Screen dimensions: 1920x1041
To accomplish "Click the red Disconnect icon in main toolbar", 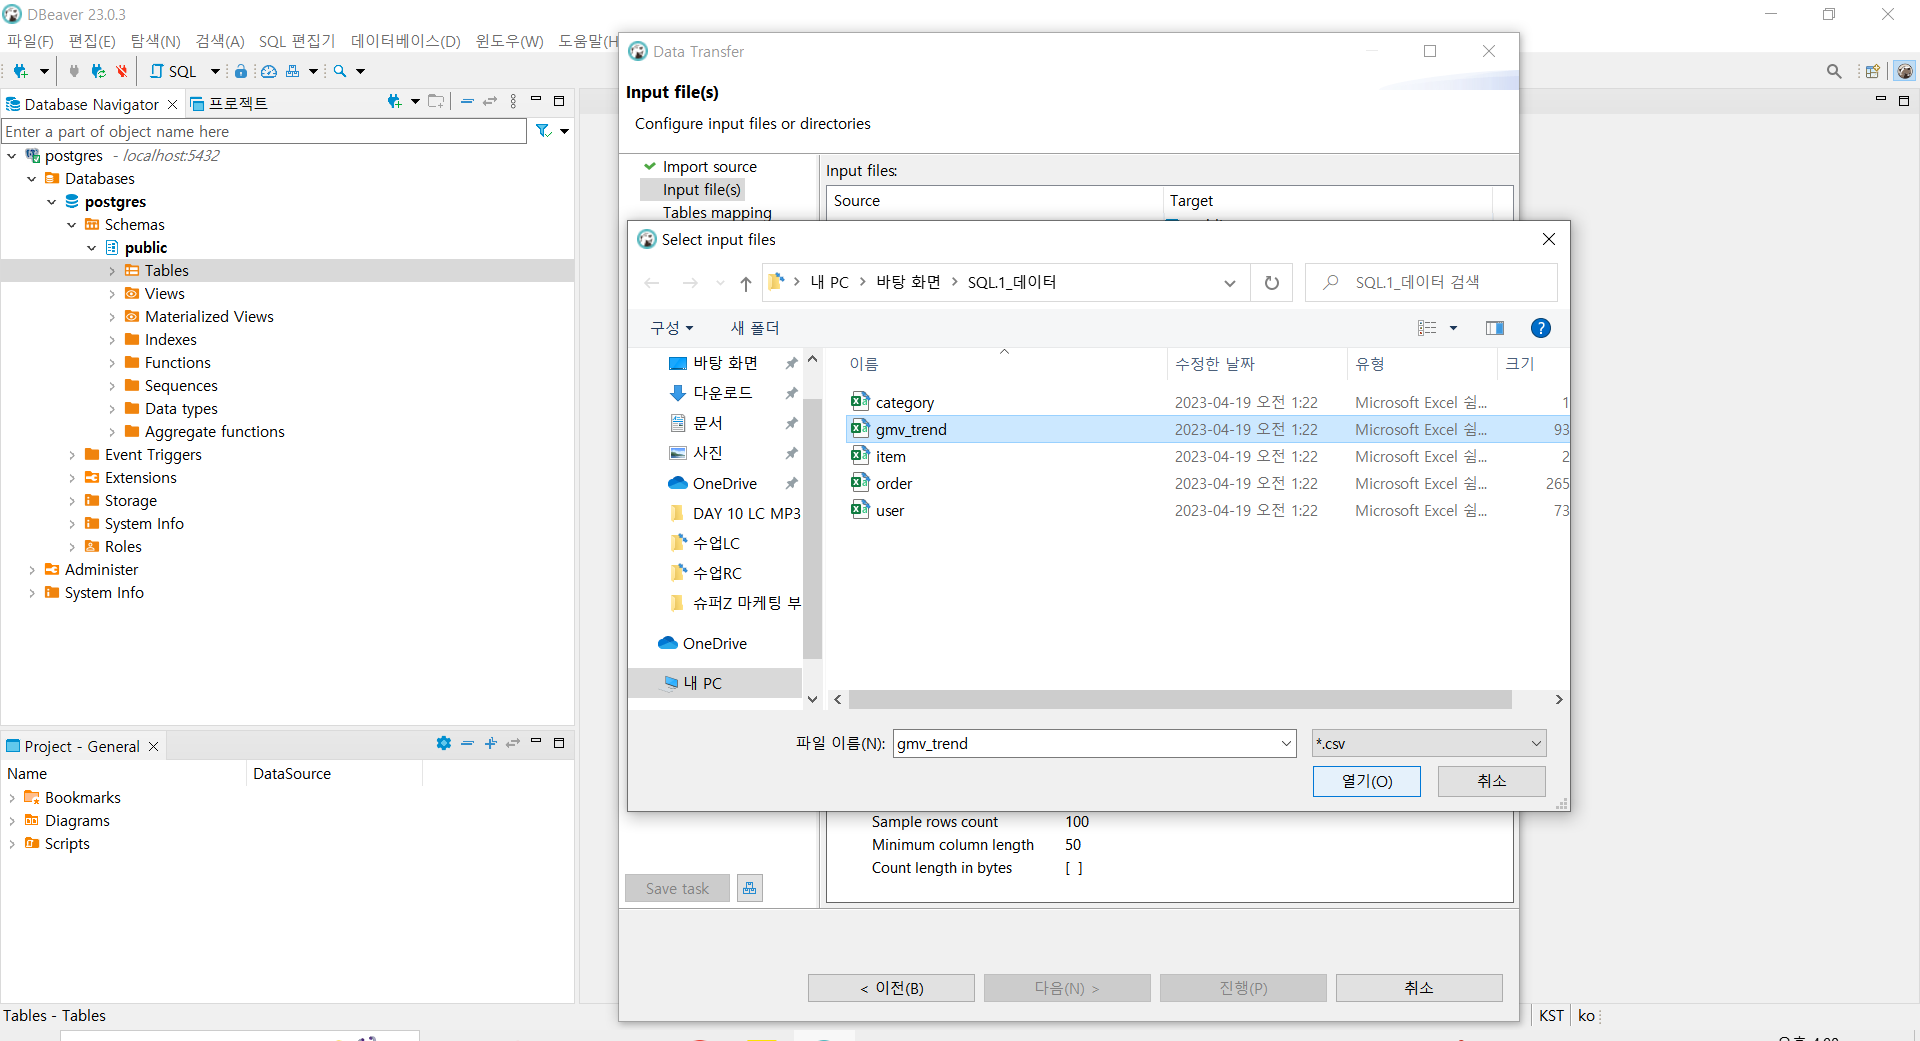I will coord(122,71).
